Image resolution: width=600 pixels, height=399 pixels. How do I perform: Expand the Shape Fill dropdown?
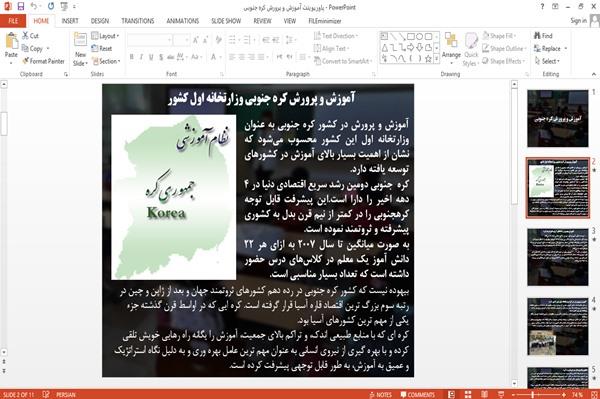click(x=499, y=36)
